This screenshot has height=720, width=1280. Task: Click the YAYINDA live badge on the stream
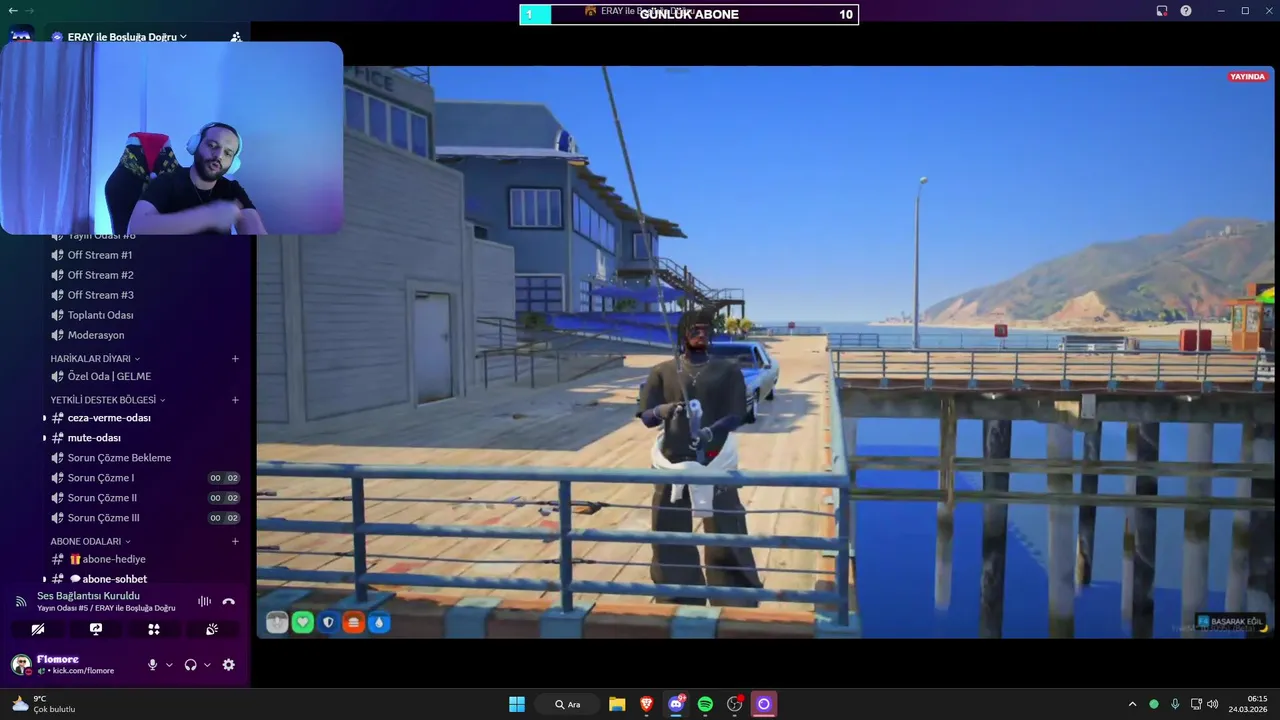1247,77
